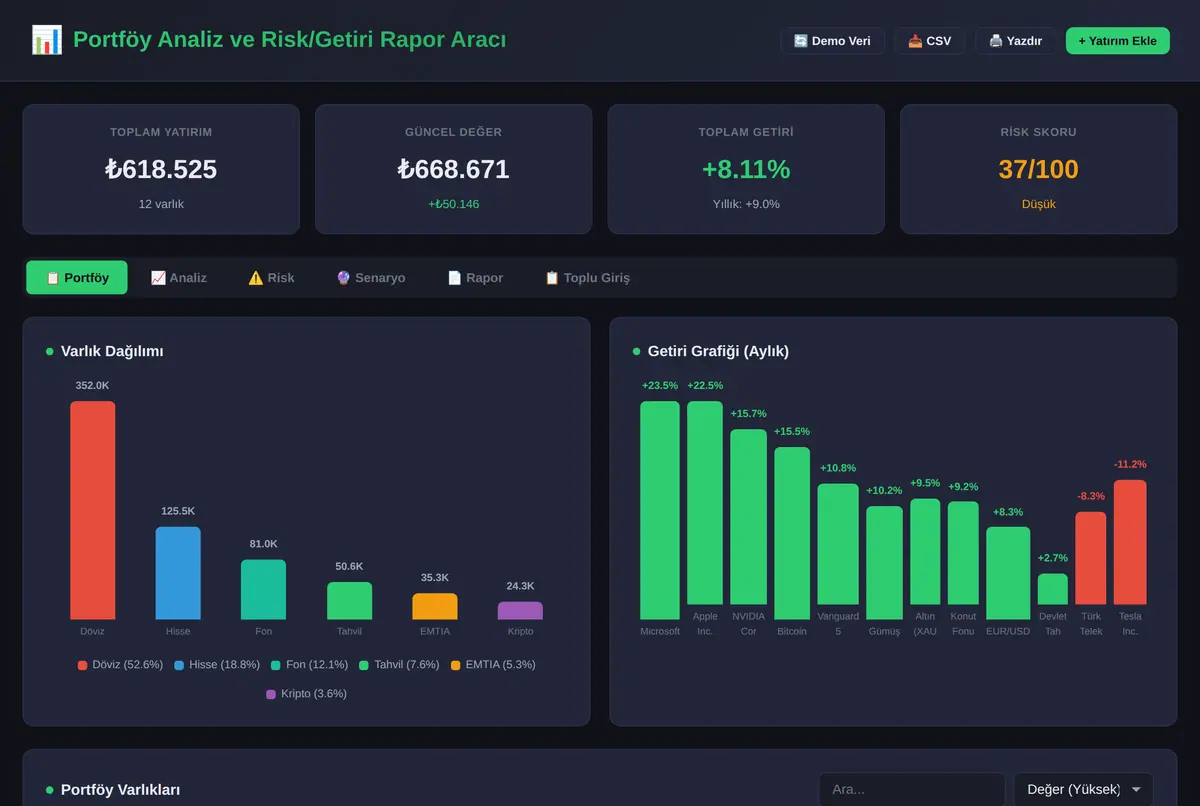
Task: Load sample data with Demo Veri button
Action: pyautogui.click(x=832, y=41)
